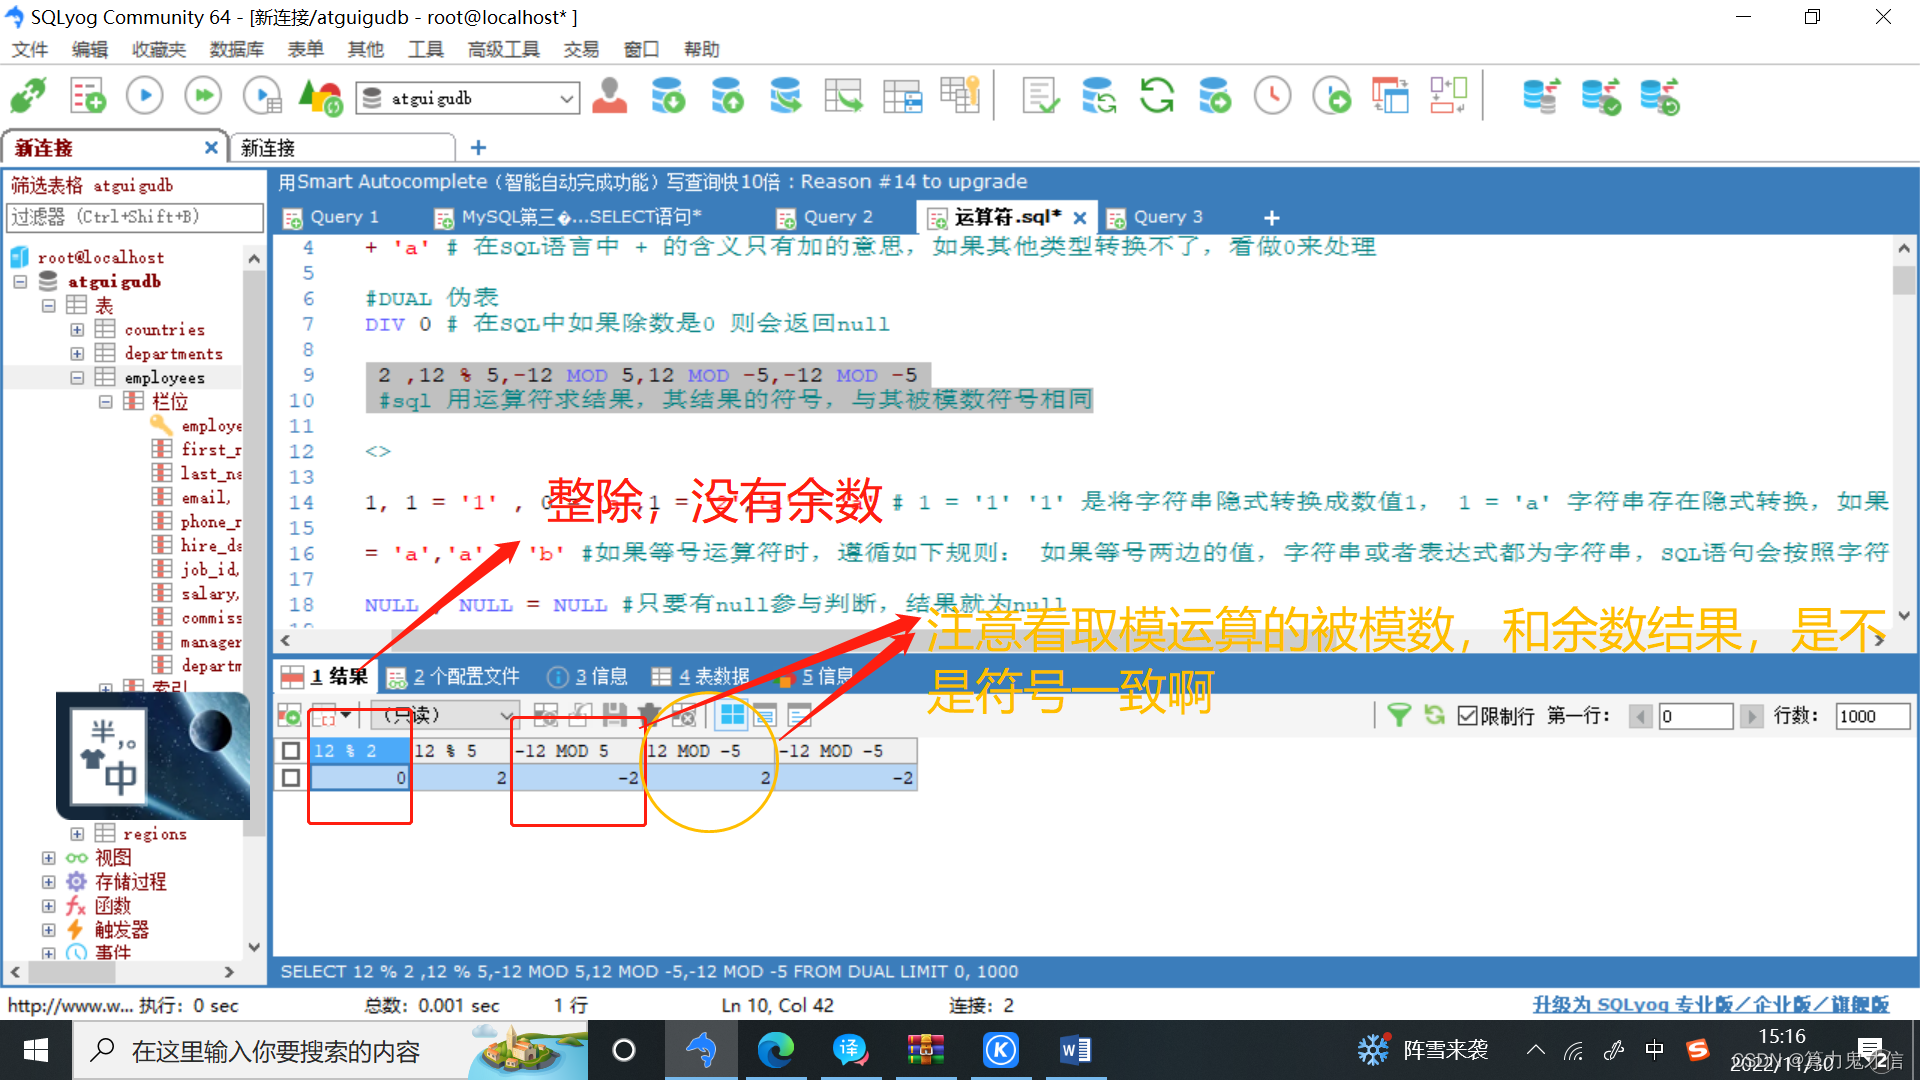The image size is (1920, 1080).
Task: Click the 行数 input field
Action: [1871, 716]
